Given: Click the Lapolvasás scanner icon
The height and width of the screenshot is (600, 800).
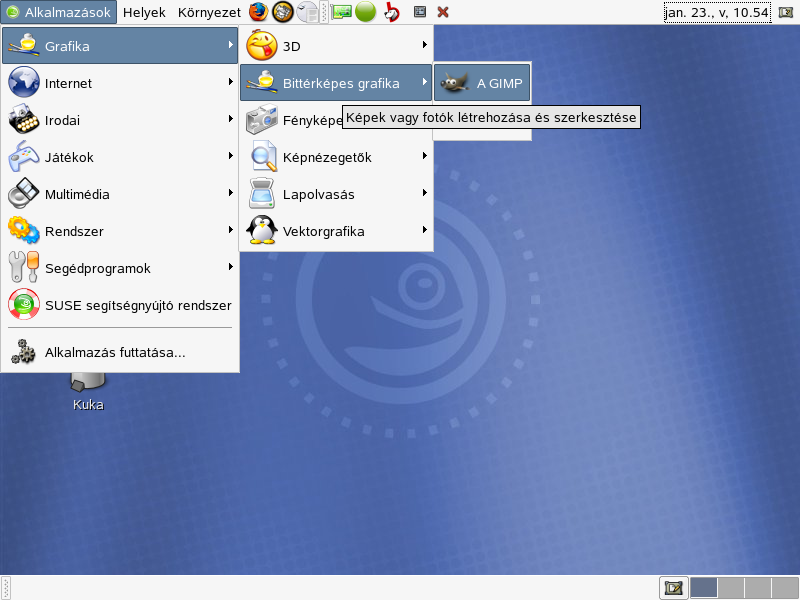Looking at the screenshot, I should click(262, 194).
